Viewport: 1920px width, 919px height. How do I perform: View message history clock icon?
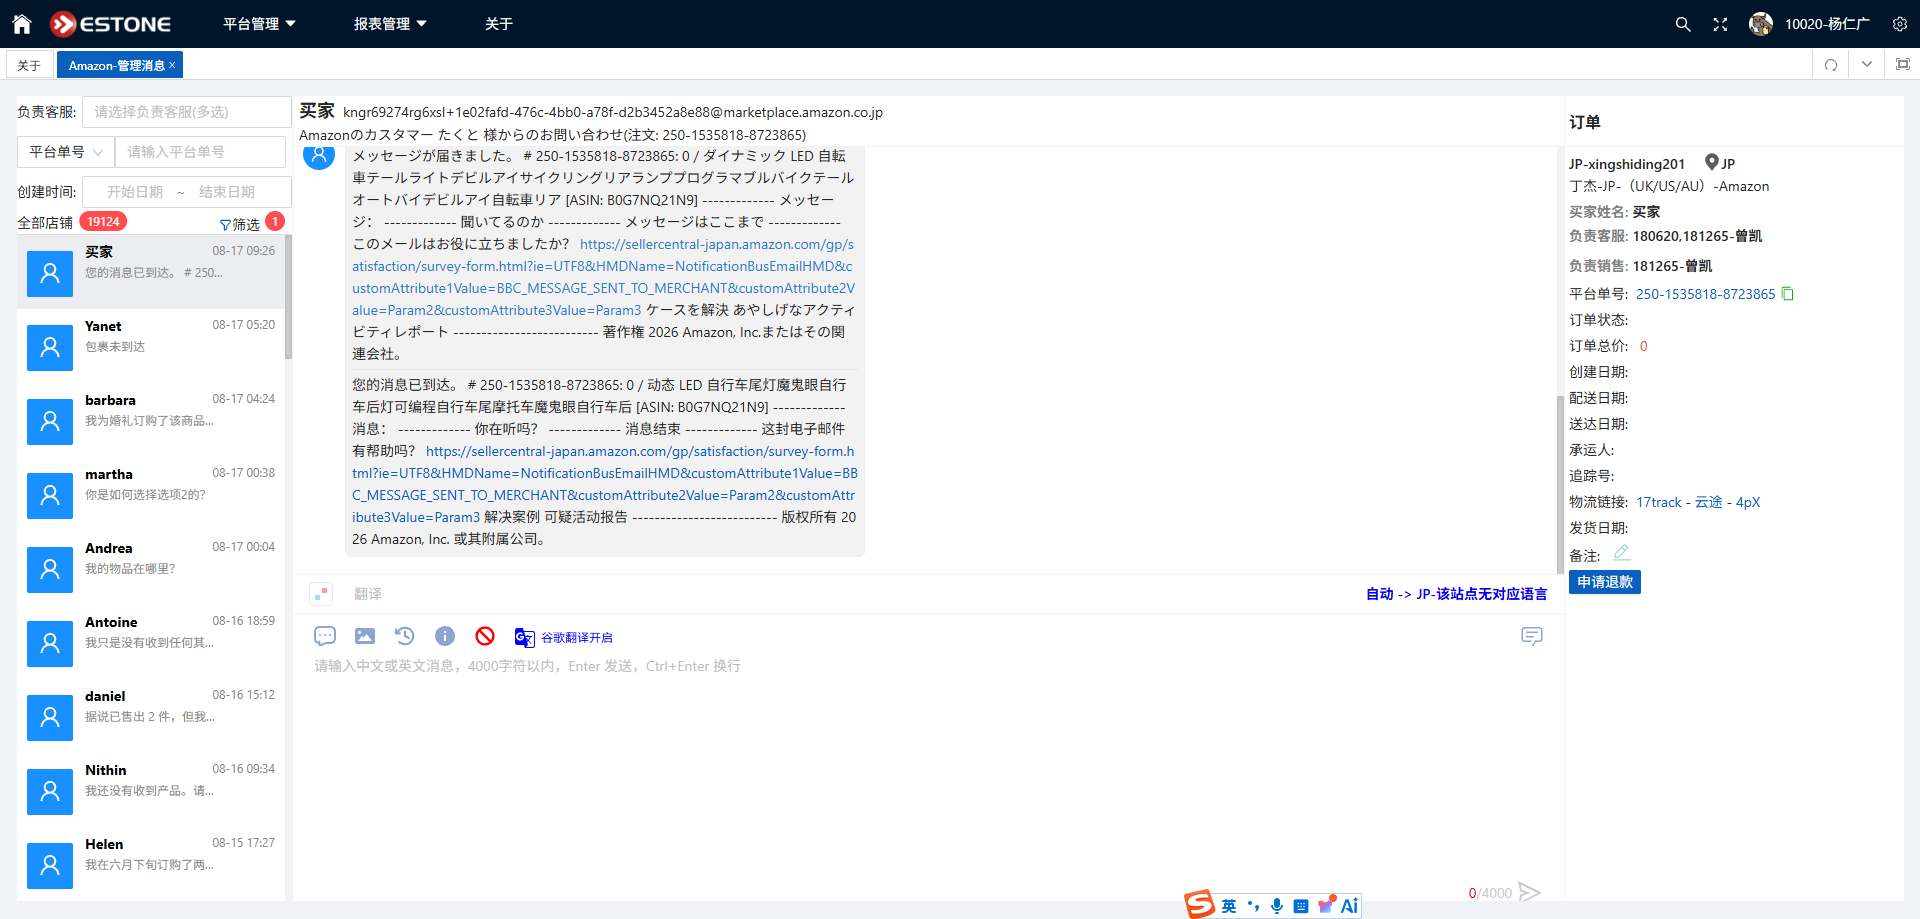coord(404,636)
